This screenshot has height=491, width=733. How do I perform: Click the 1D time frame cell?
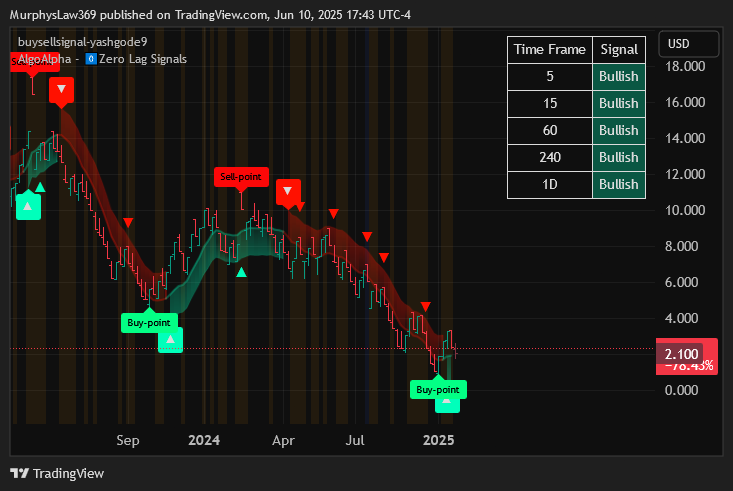[550, 185]
